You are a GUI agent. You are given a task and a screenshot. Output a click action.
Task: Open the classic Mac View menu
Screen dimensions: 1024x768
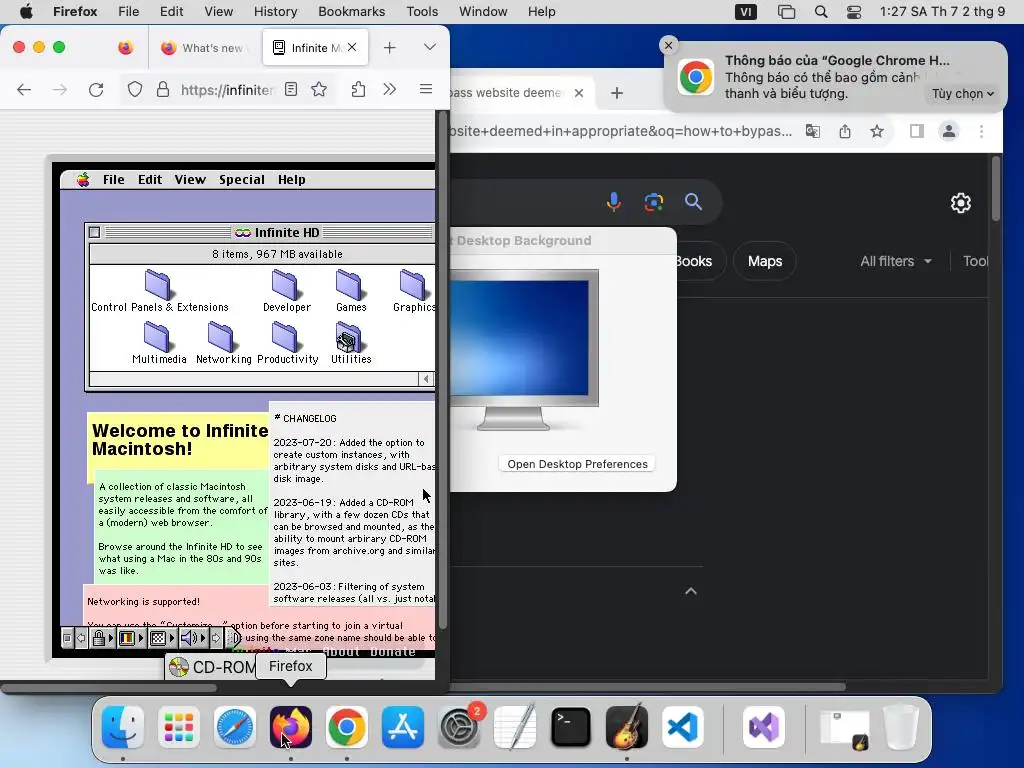(x=190, y=180)
